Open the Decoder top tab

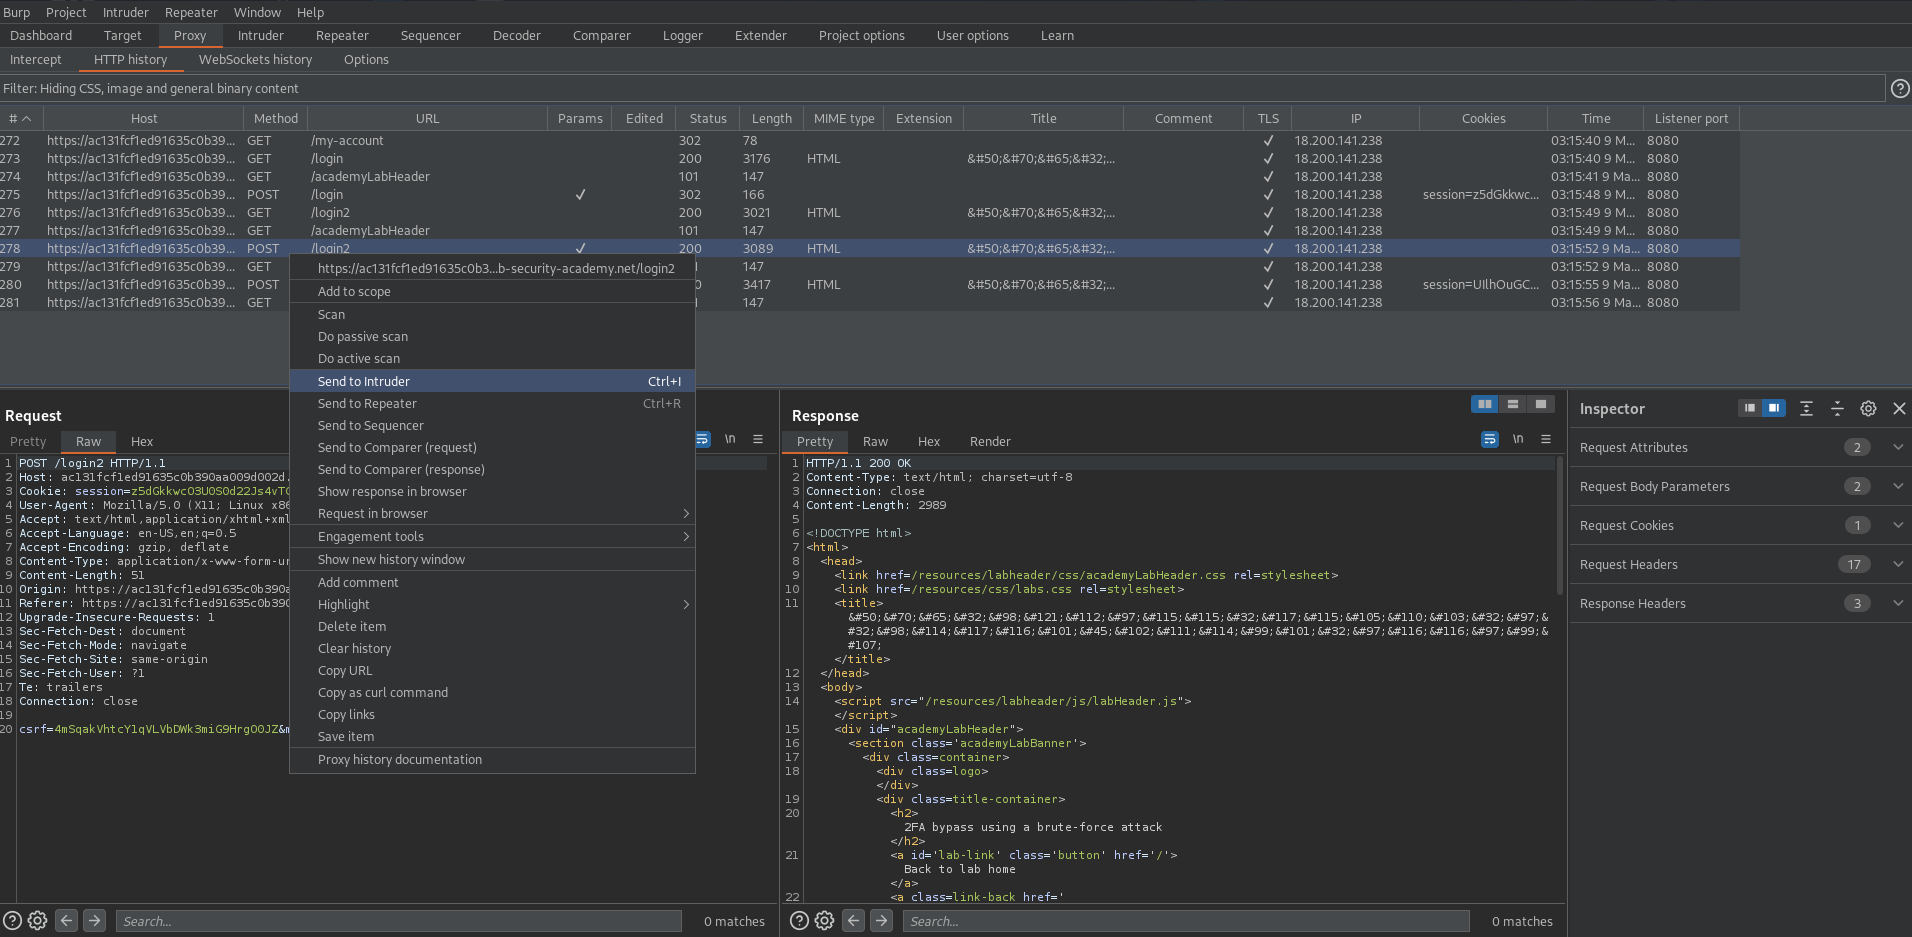pos(516,35)
